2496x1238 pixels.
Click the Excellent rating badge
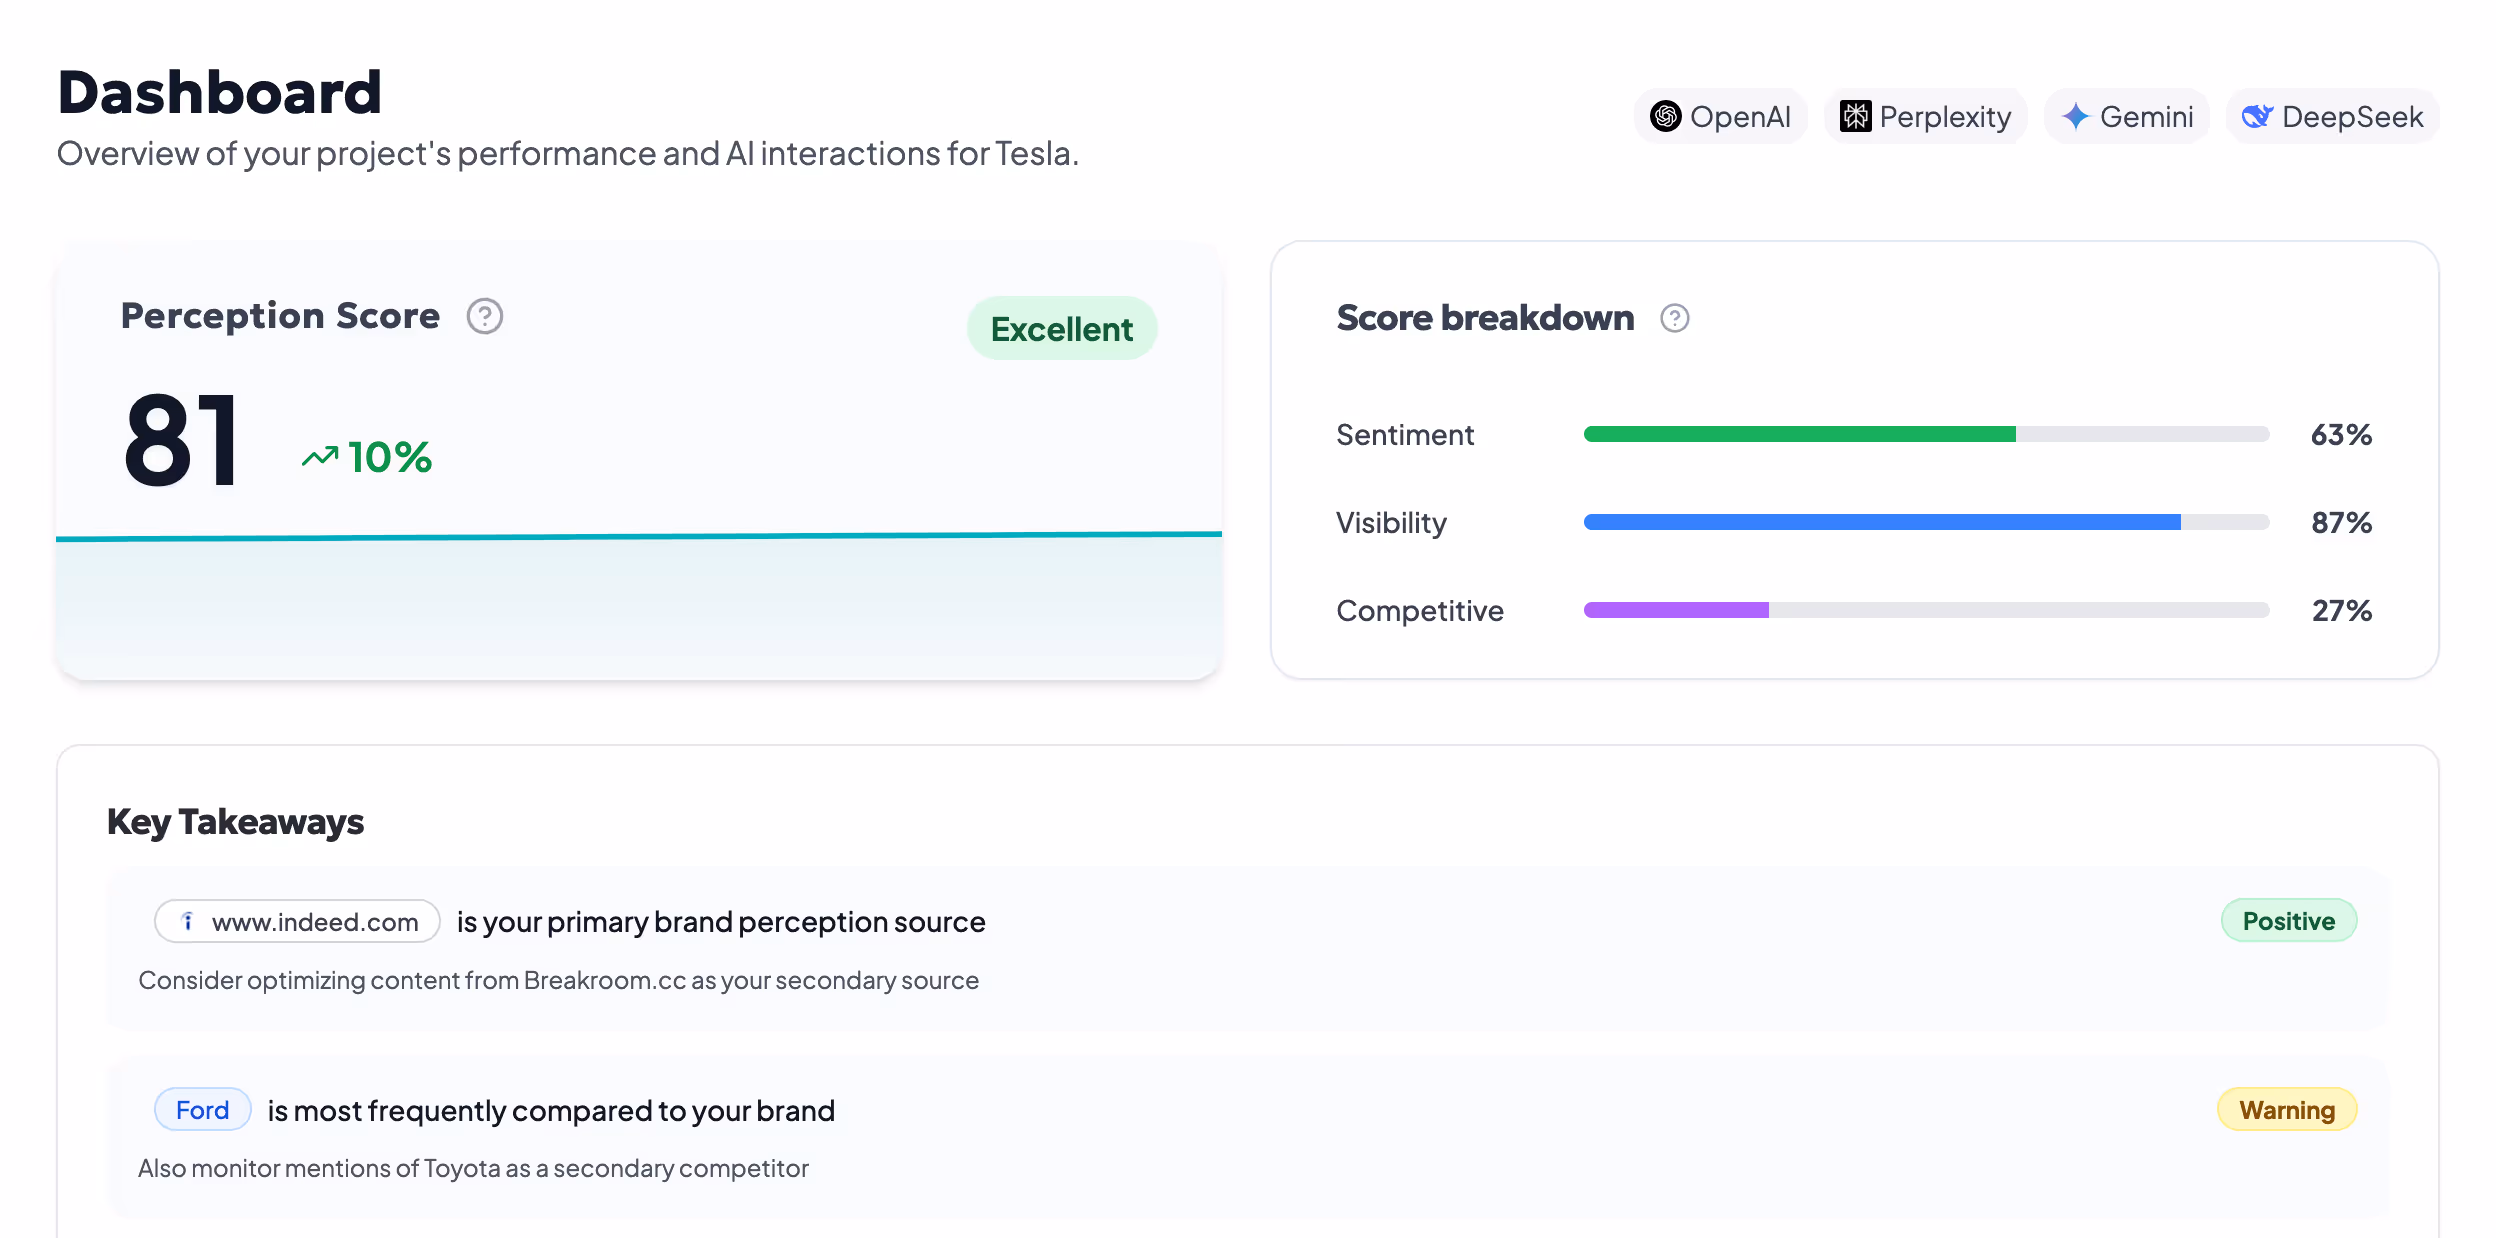(1062, 329)
